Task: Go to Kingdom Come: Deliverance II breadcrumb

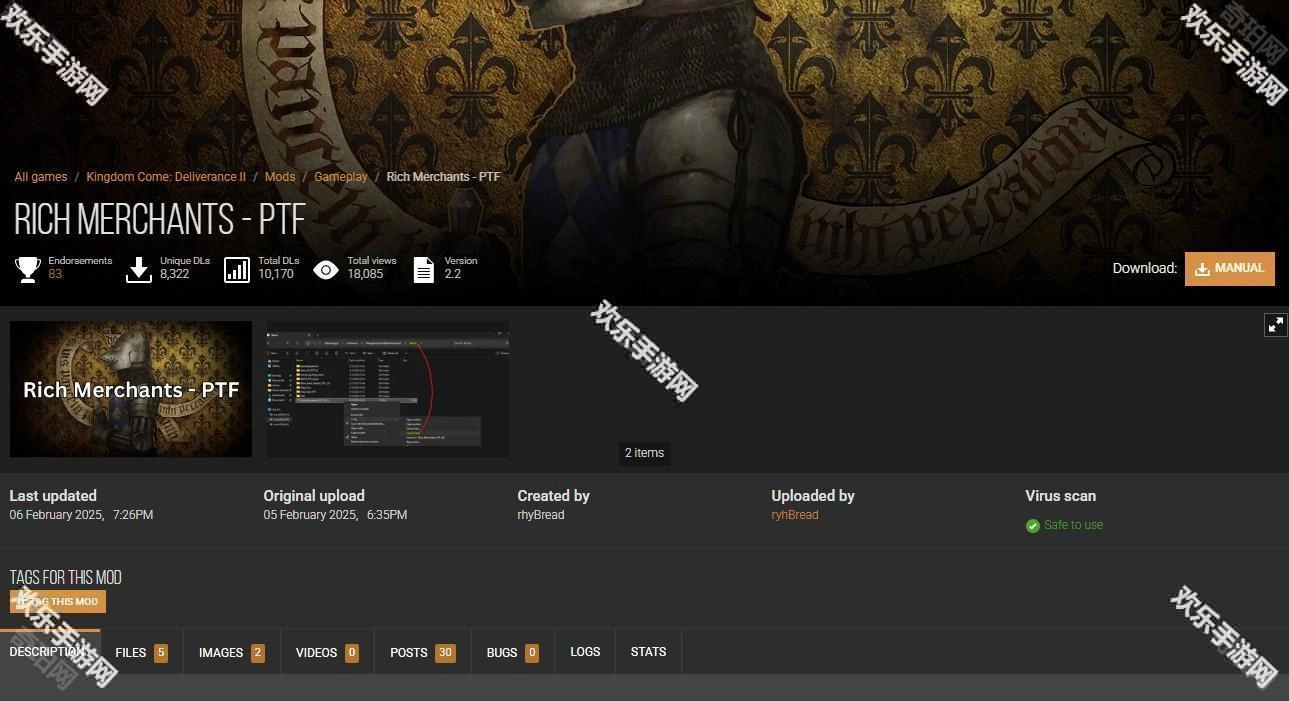Action: [166, 177]
